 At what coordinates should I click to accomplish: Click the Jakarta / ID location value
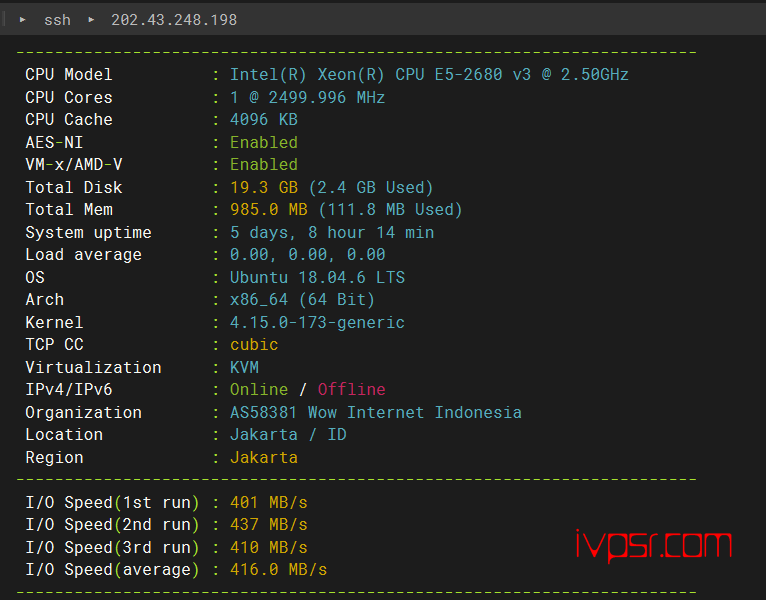pos(288,434)
